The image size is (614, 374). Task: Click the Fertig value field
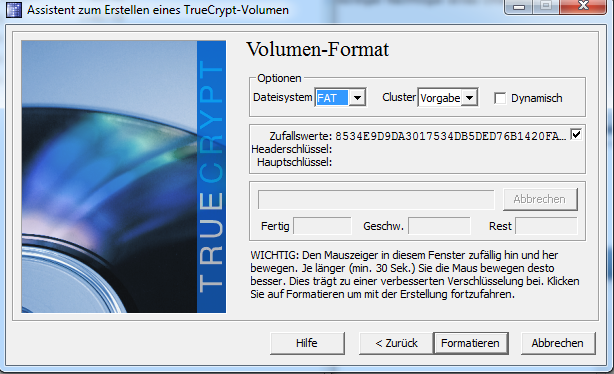322,226
